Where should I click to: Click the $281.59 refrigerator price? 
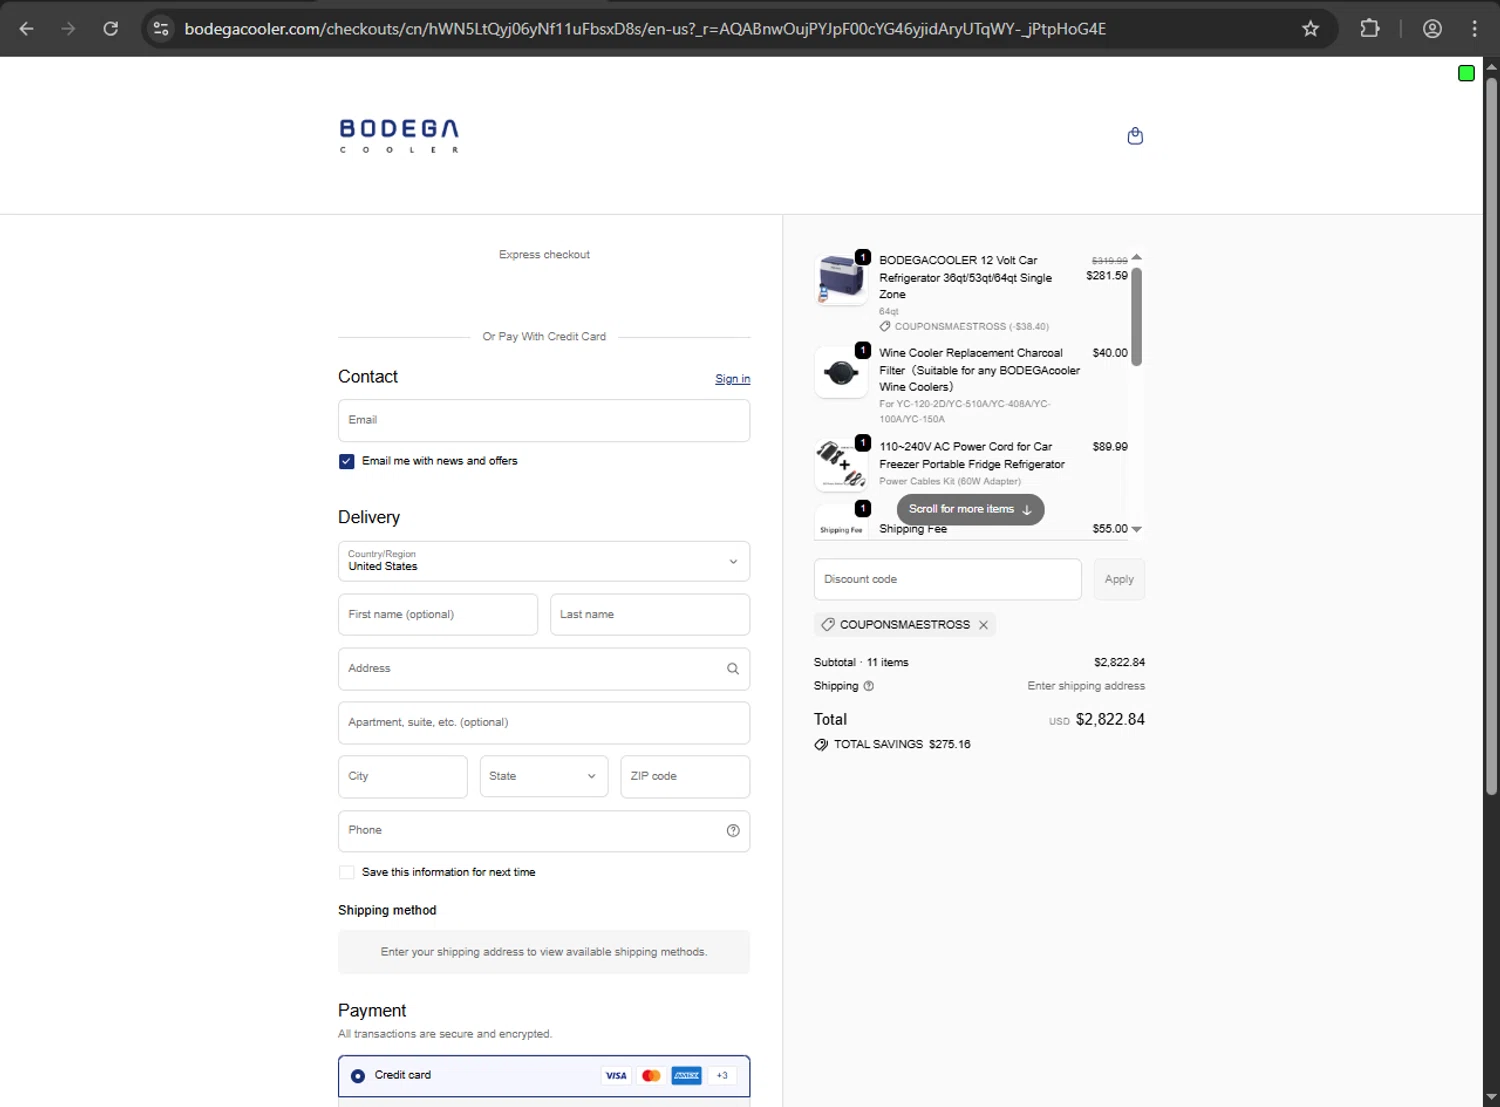tap(1107, 276)
